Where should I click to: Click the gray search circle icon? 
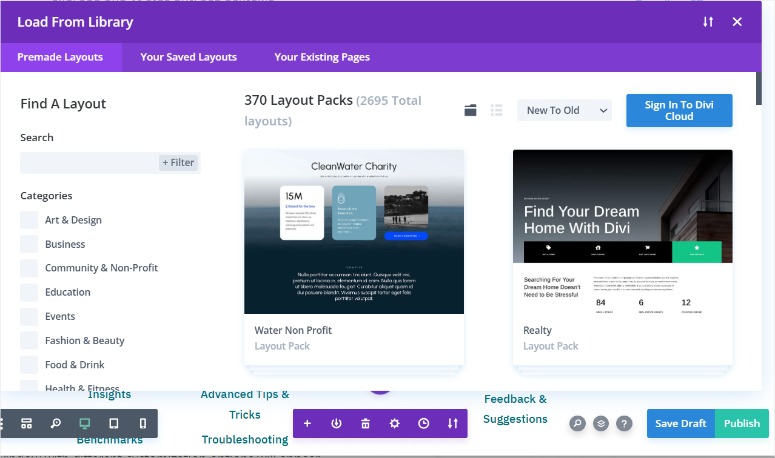[577, 423]
